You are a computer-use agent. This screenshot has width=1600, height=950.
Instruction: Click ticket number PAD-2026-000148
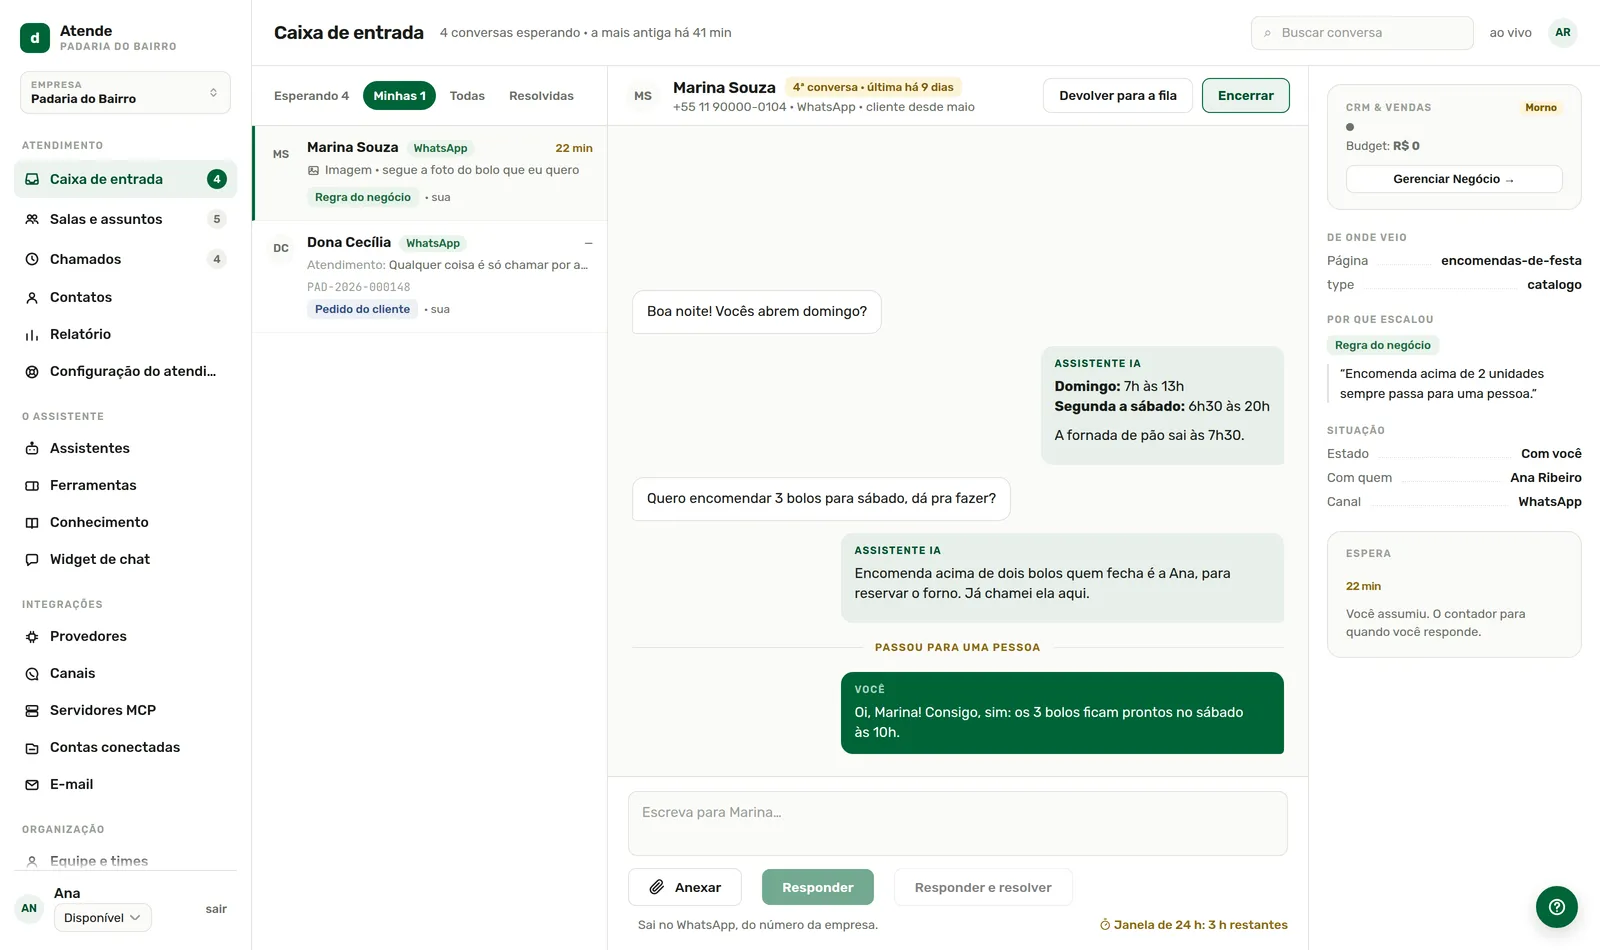tap(358, 287)
